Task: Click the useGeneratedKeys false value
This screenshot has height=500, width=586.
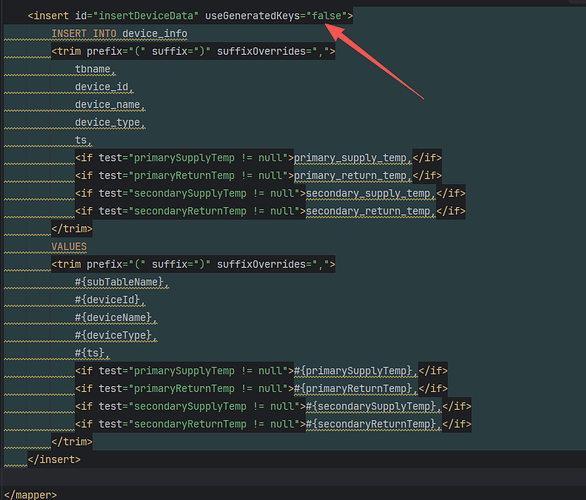Action: [x=327, y=16]
